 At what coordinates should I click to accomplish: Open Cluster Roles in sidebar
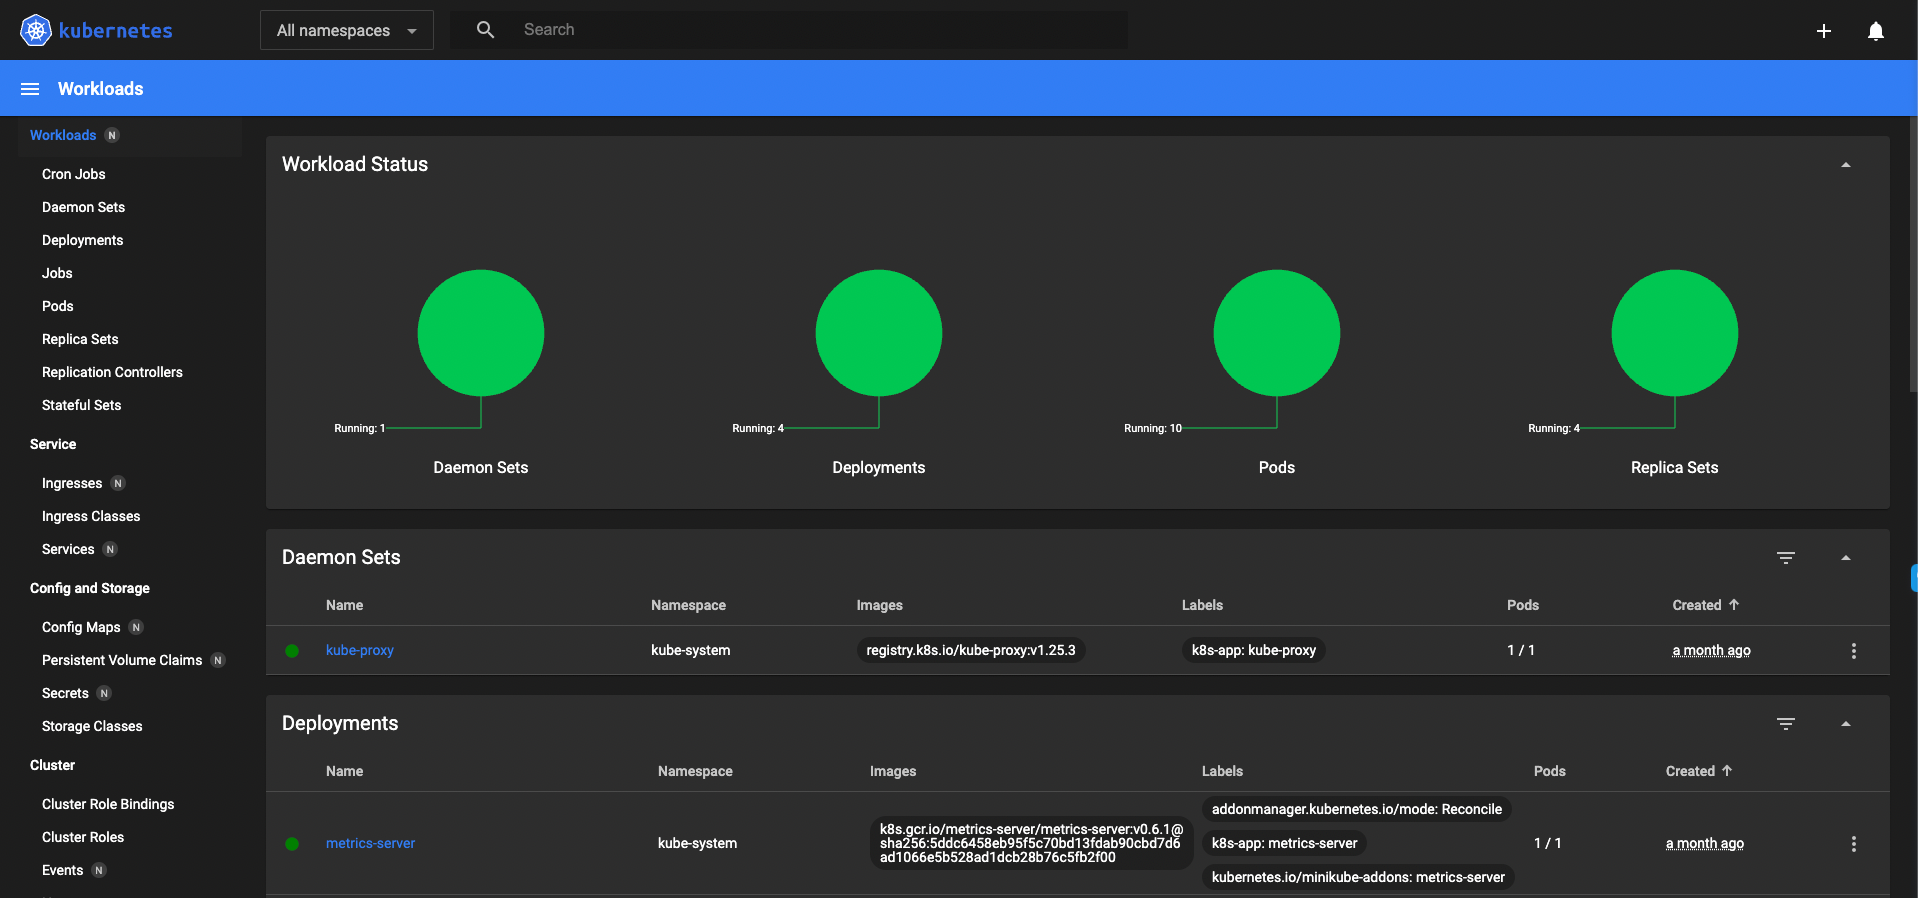83,837
